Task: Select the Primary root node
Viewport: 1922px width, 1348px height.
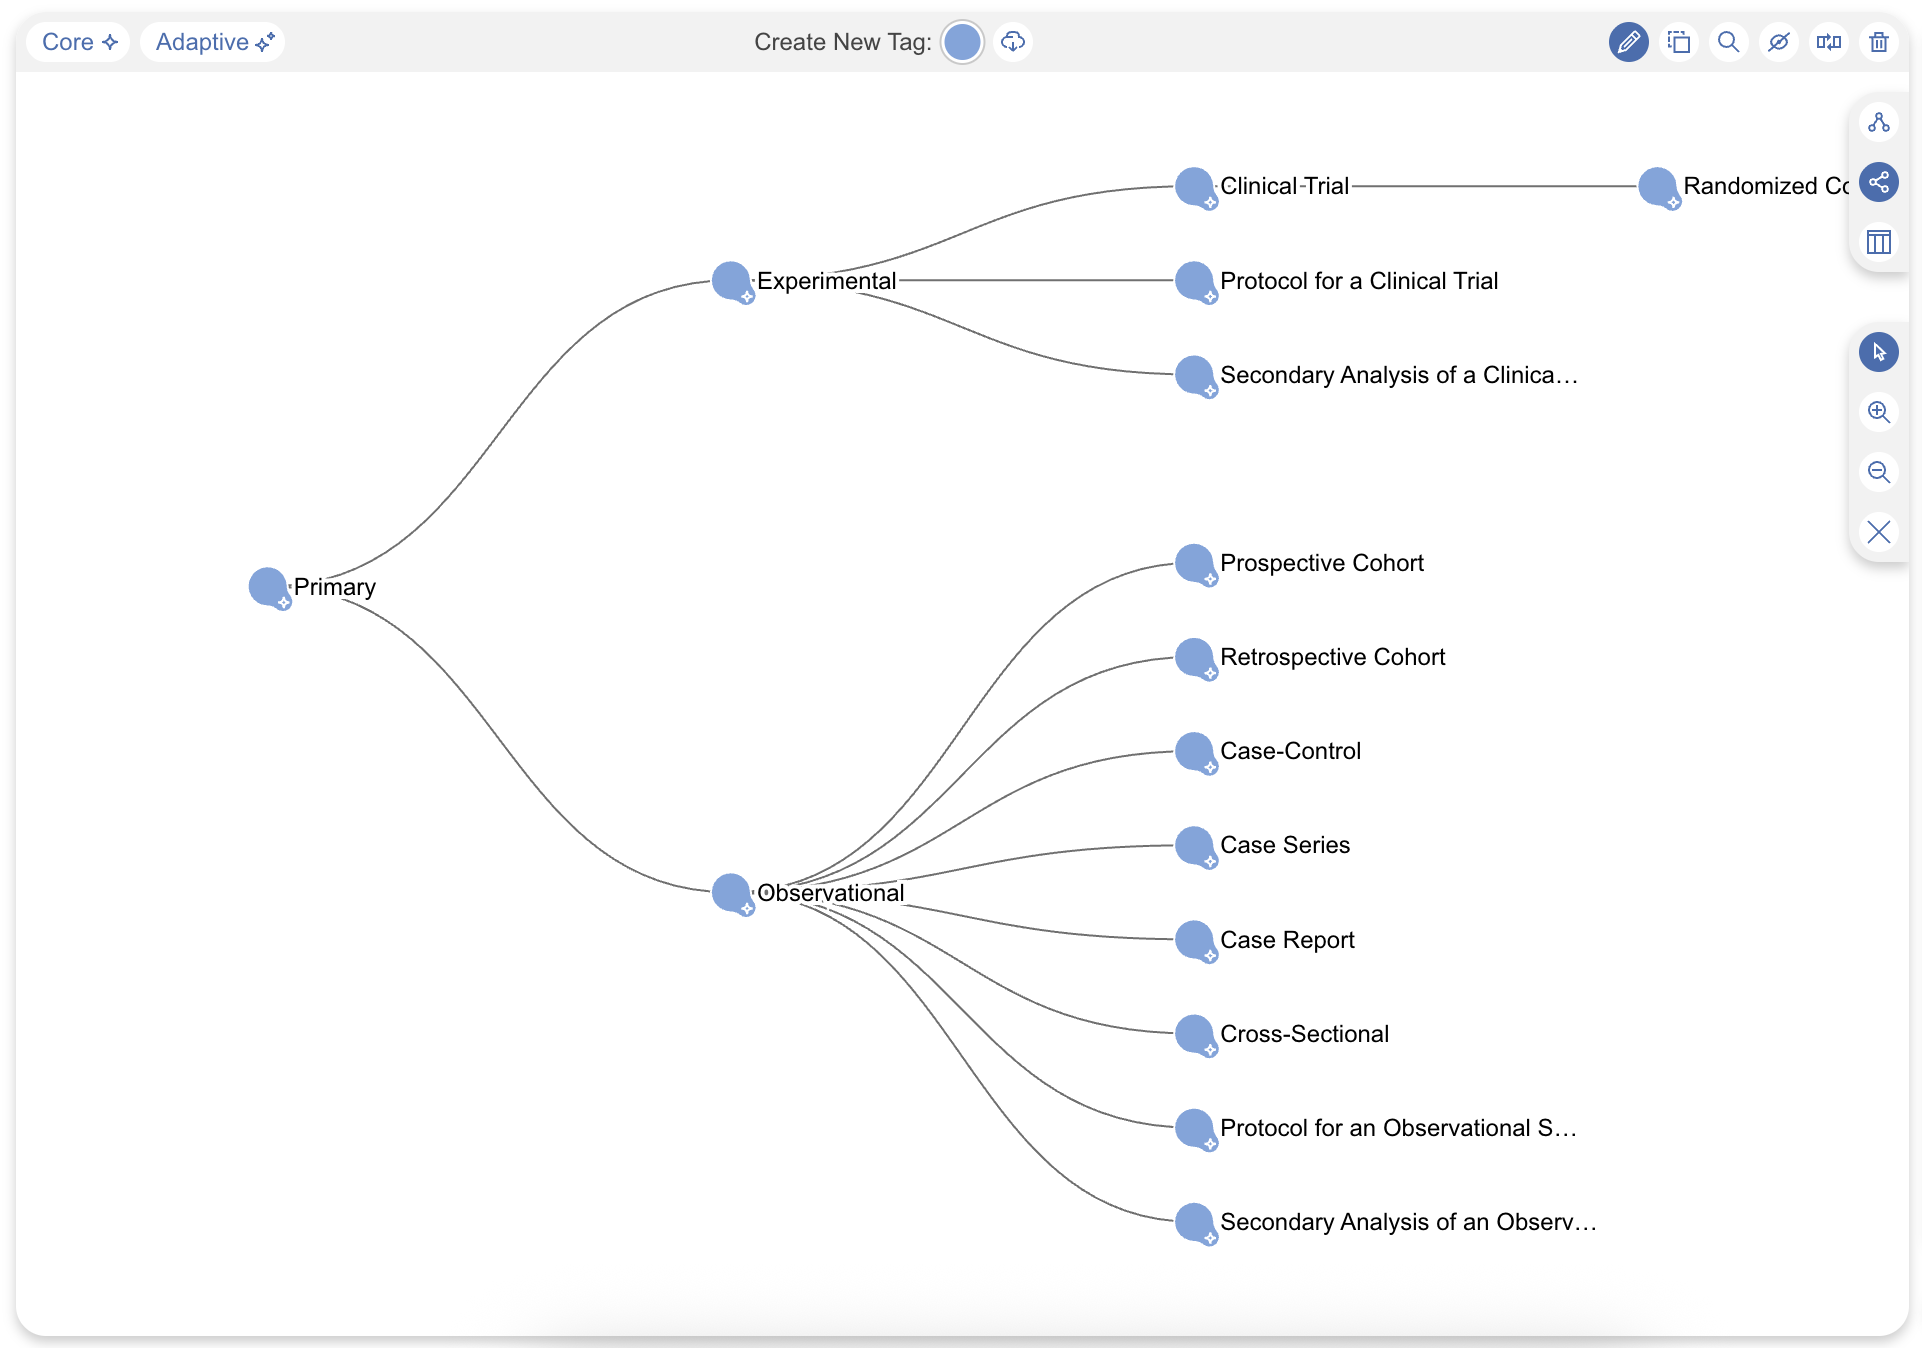Action: [x=268, y=587]
